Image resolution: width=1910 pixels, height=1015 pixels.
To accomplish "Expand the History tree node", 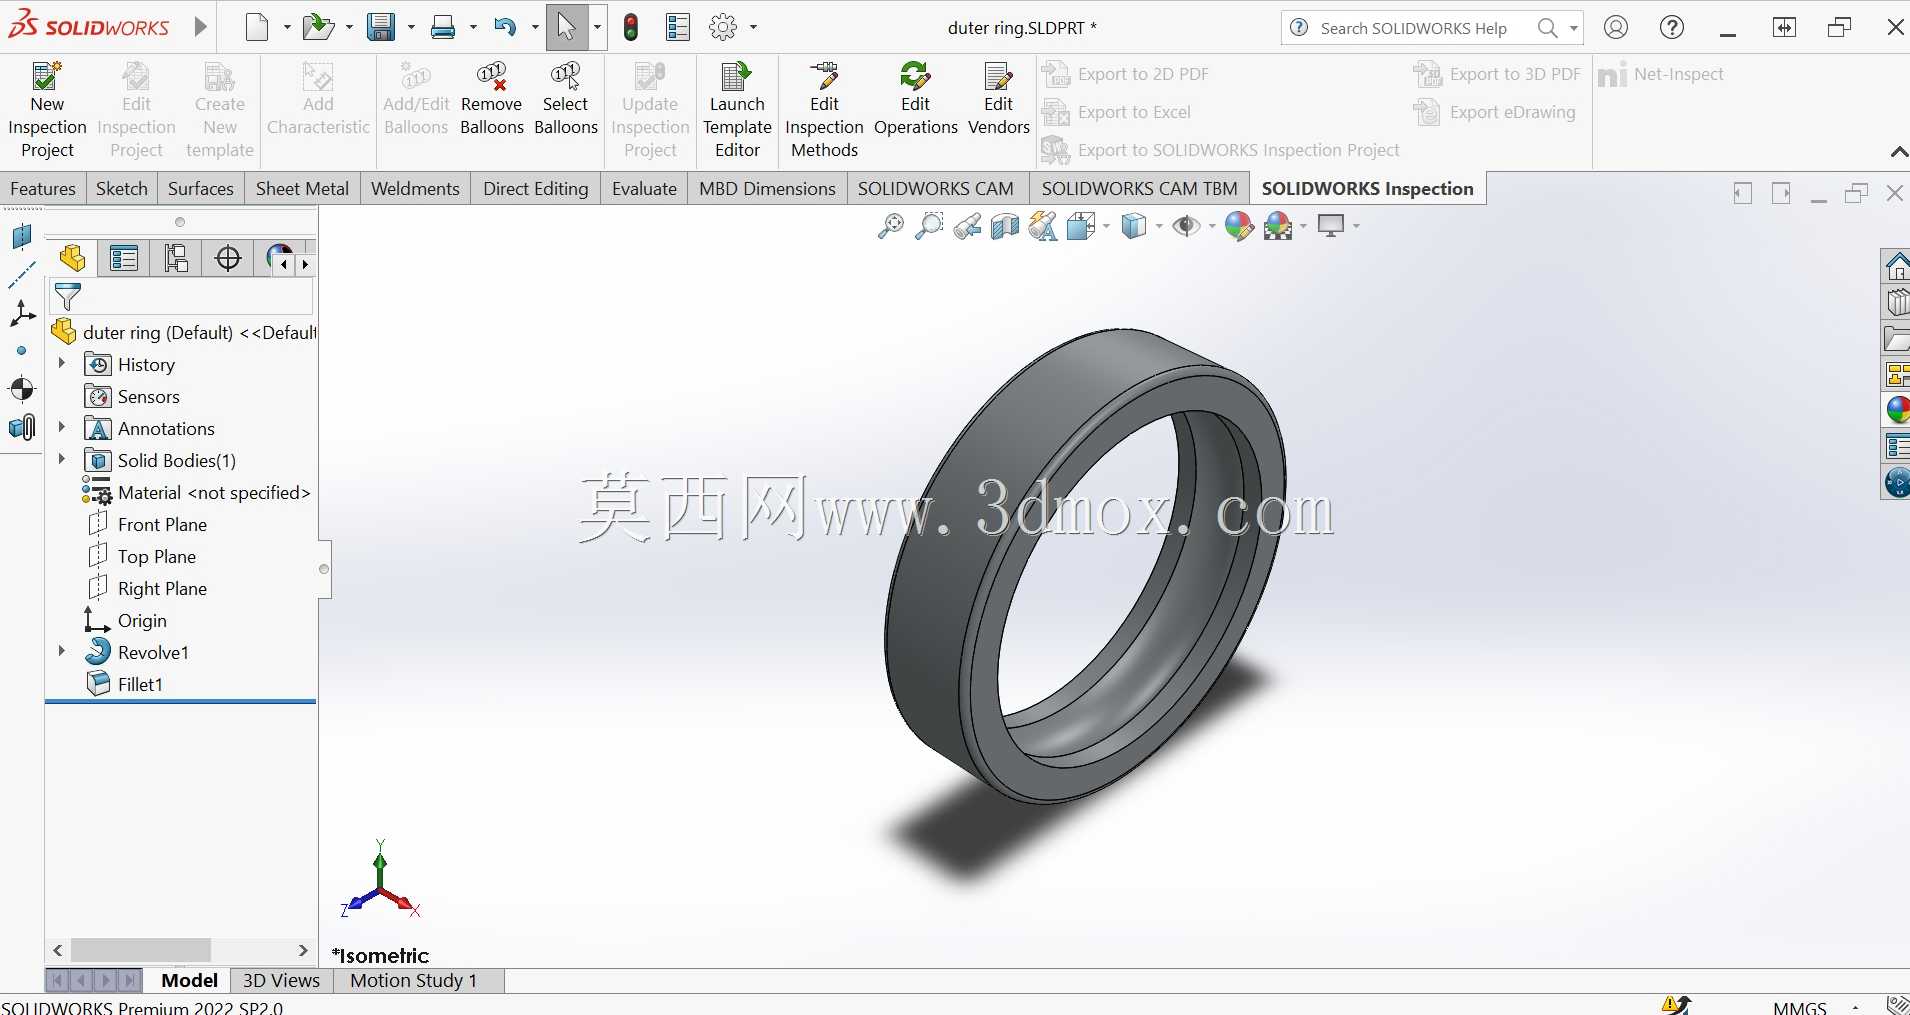I will tap(62, 363).
